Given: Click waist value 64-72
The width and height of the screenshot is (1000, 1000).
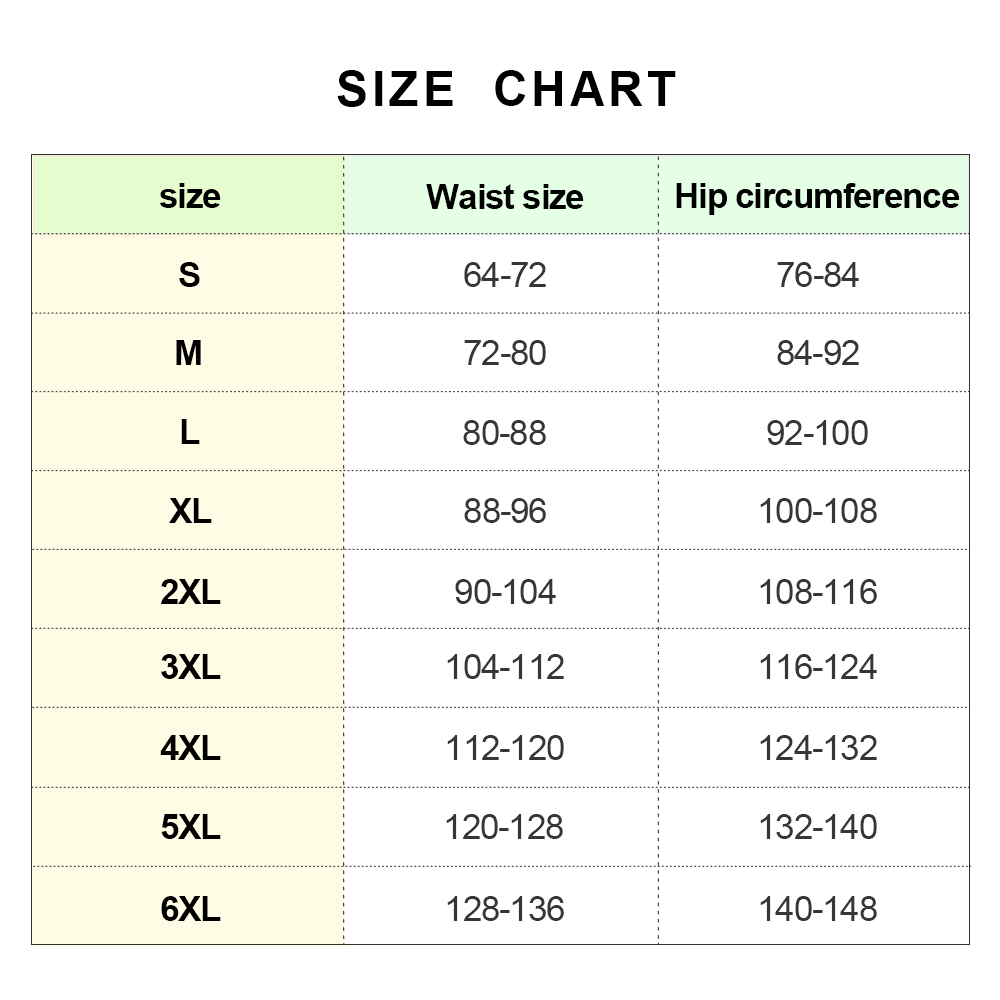Looking at the screenshot, I should tap(504, 275).
